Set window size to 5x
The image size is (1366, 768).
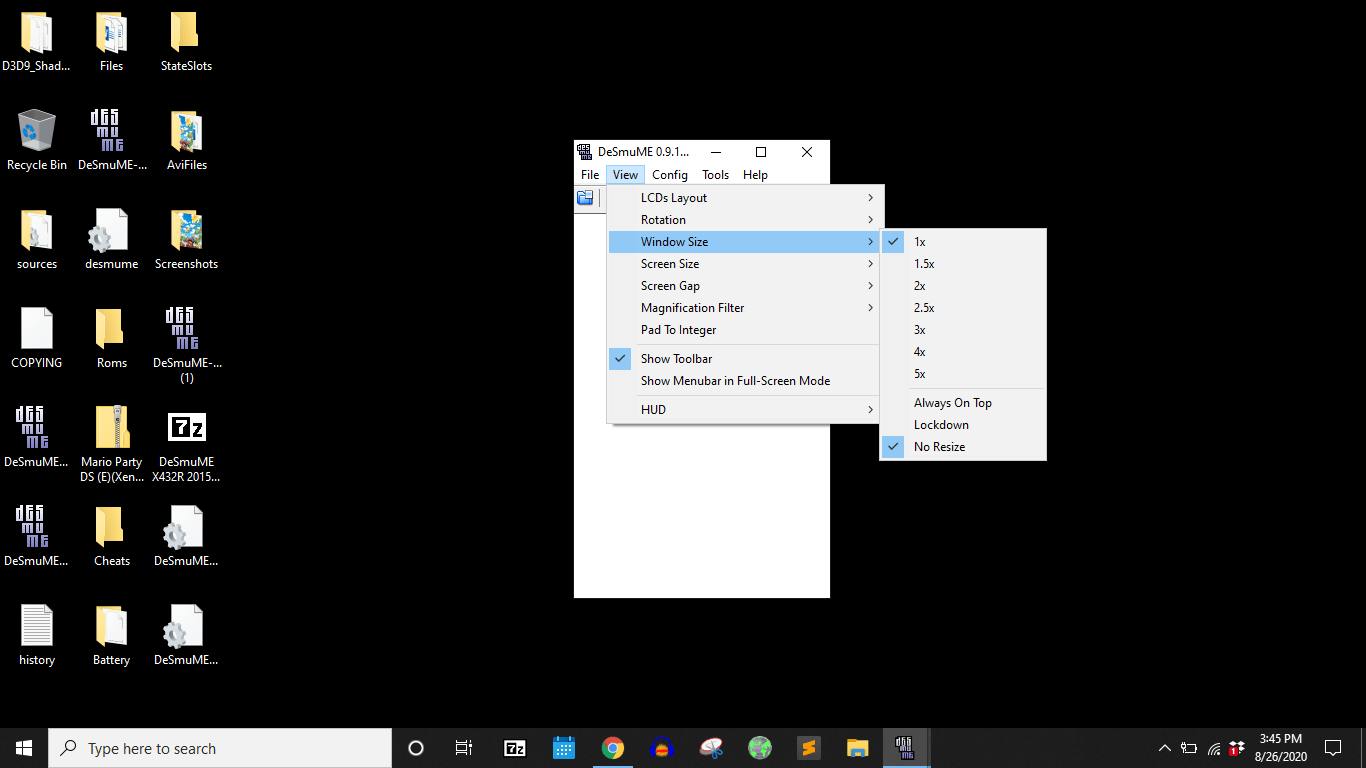point(963,374)
